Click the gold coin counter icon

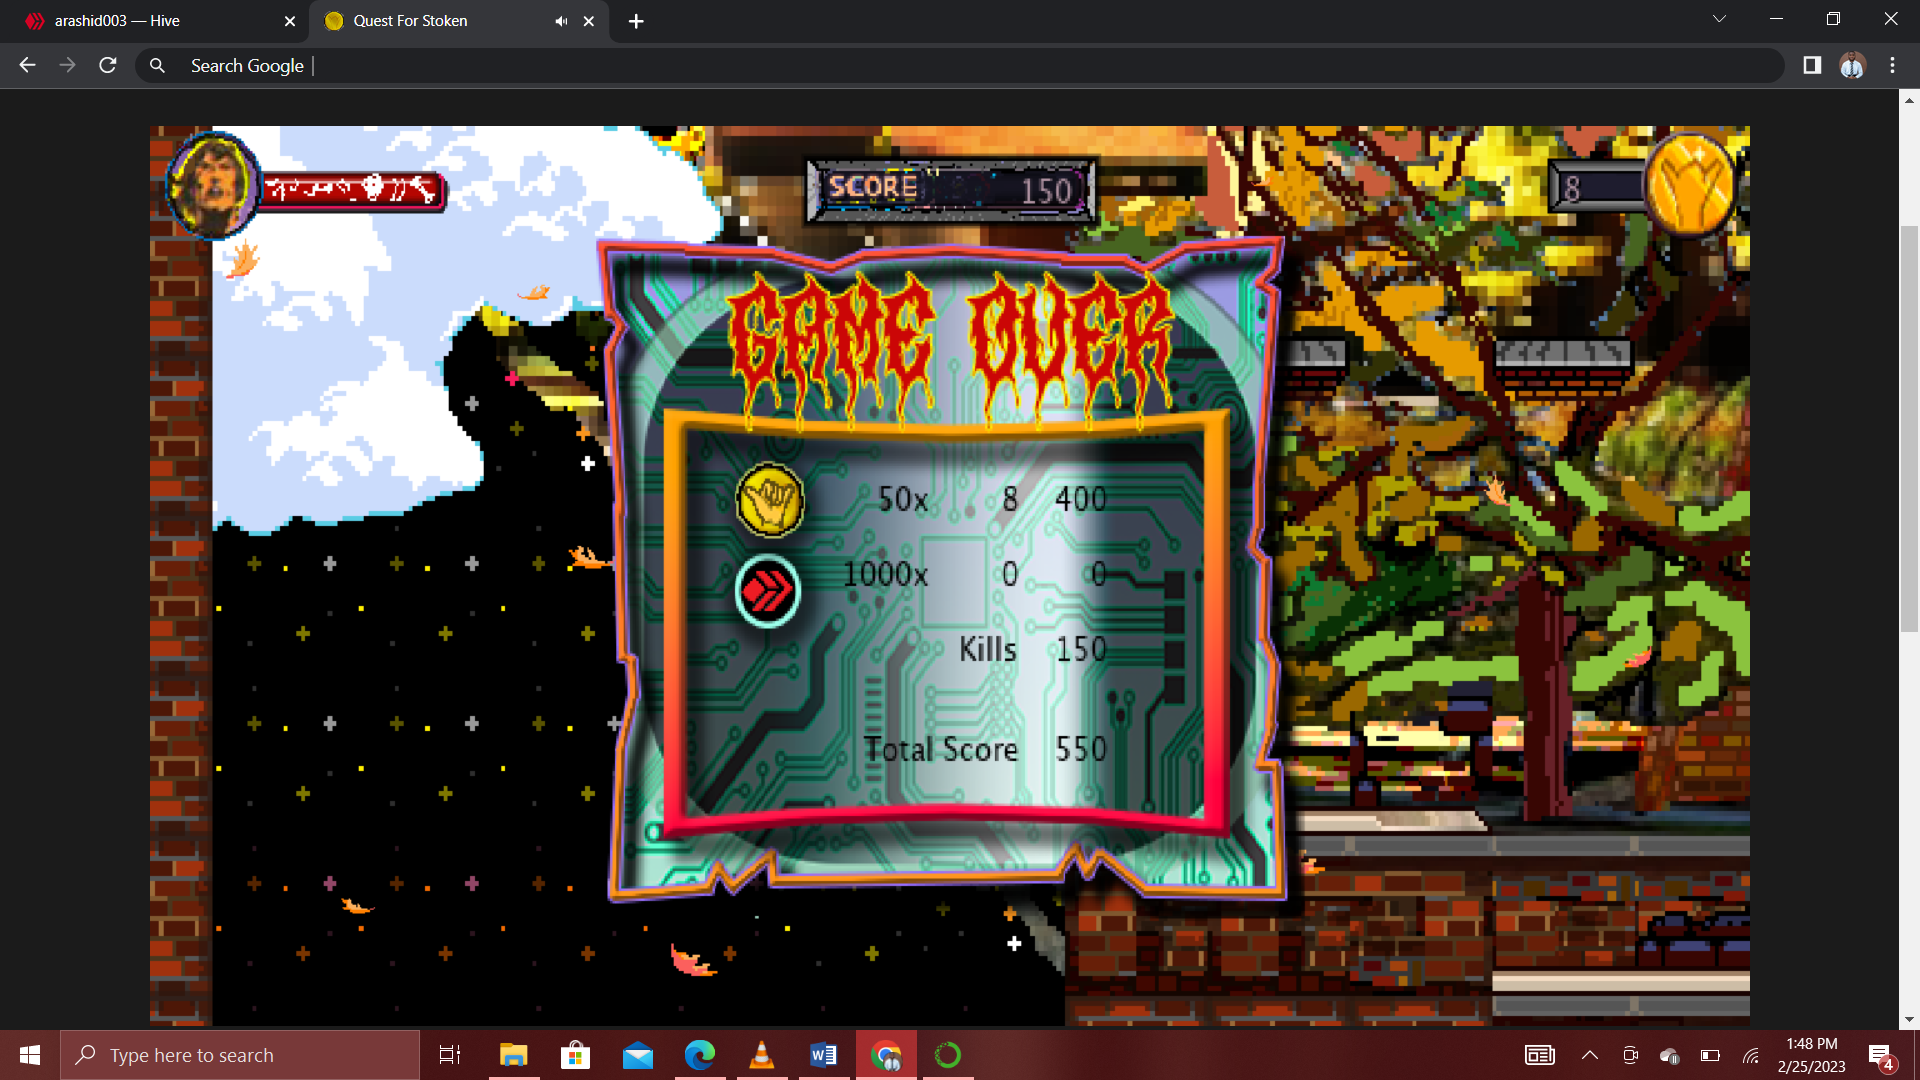(x=1690, y=185)
